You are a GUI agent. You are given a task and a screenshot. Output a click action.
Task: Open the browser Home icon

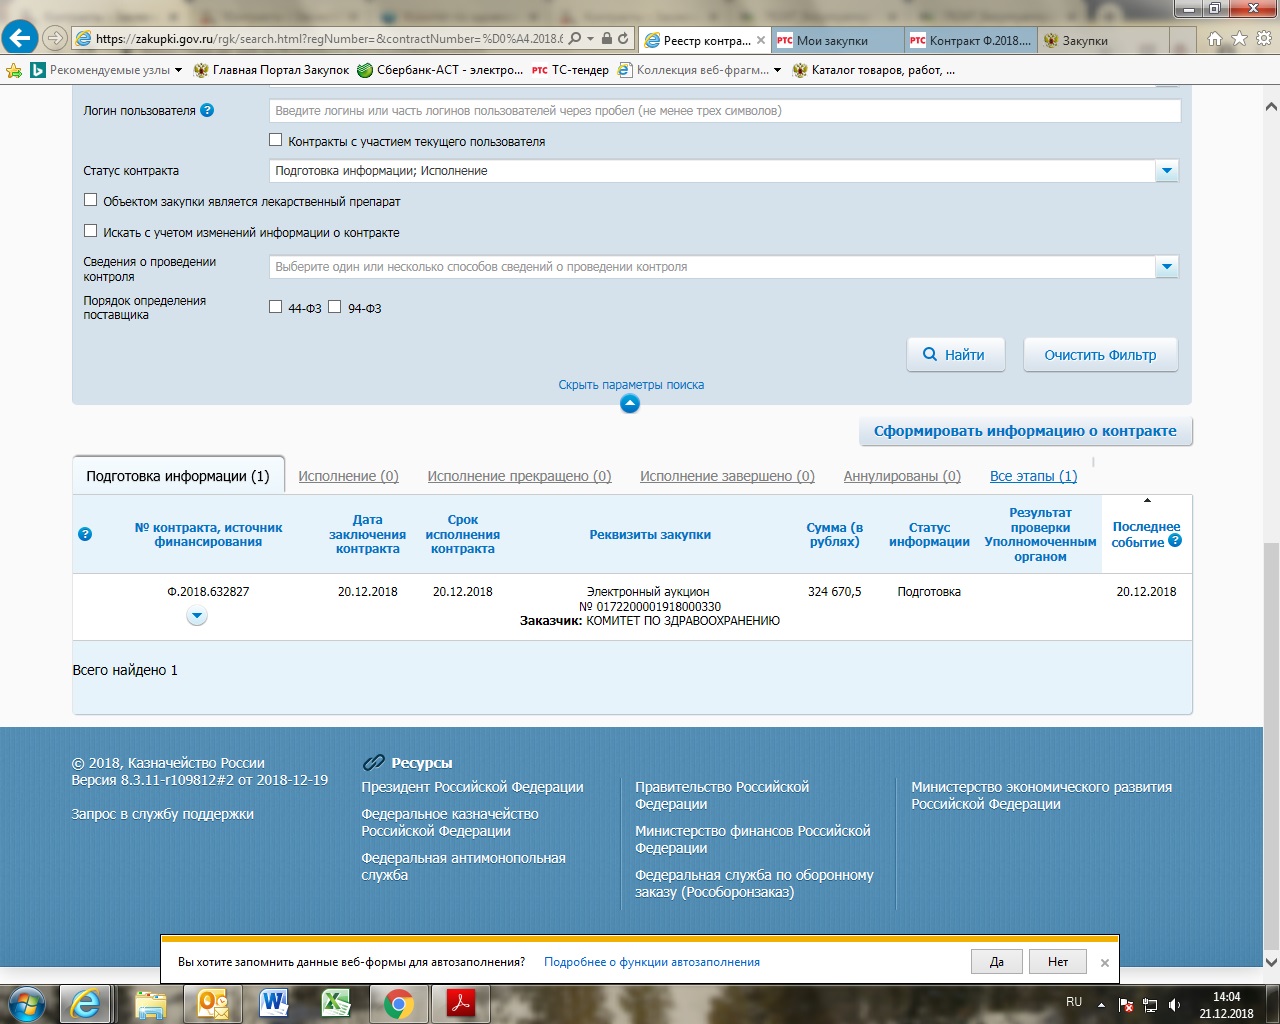tap(1215, 39)
